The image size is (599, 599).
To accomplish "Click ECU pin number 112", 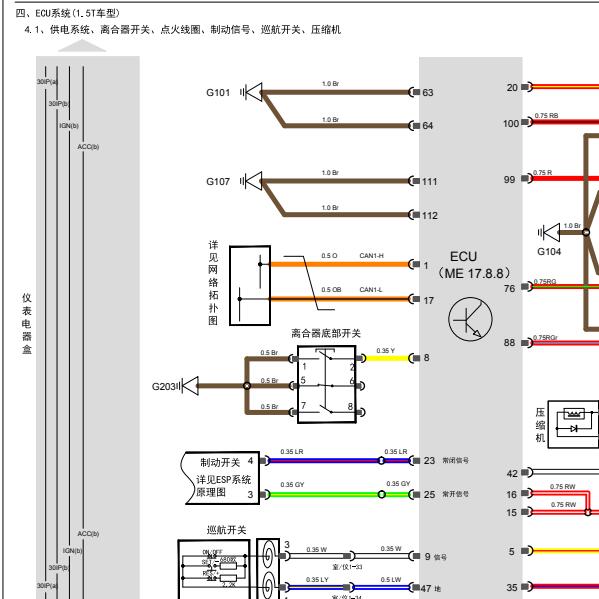I will pyautogui.click(x=430, y=215).
